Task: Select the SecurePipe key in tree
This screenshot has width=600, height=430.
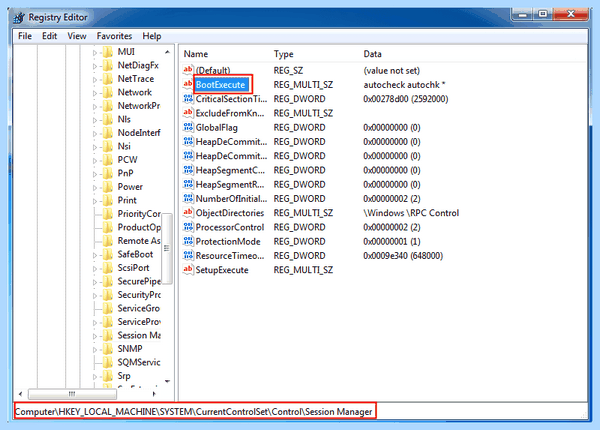Action: coord(139,281)
